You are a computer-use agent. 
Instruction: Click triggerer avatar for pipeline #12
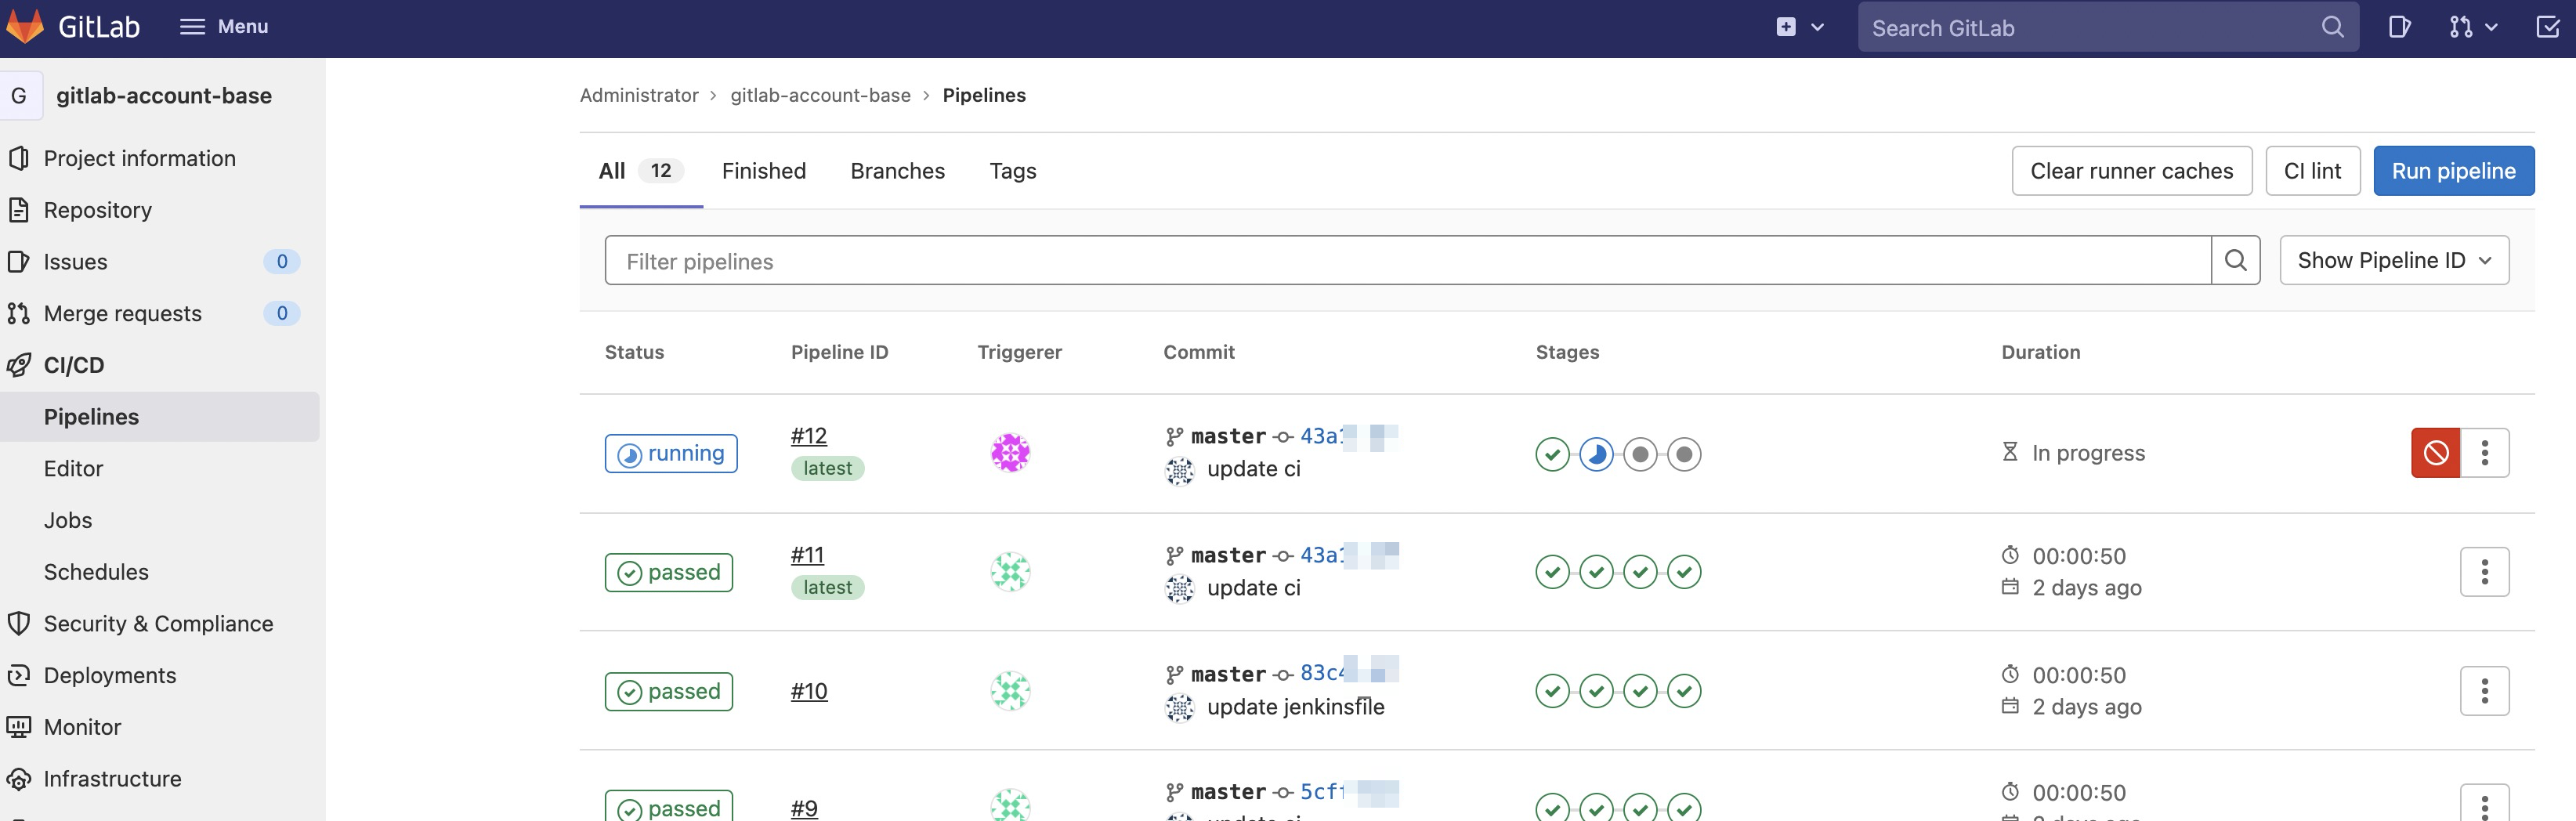(x=1010, y=453)
